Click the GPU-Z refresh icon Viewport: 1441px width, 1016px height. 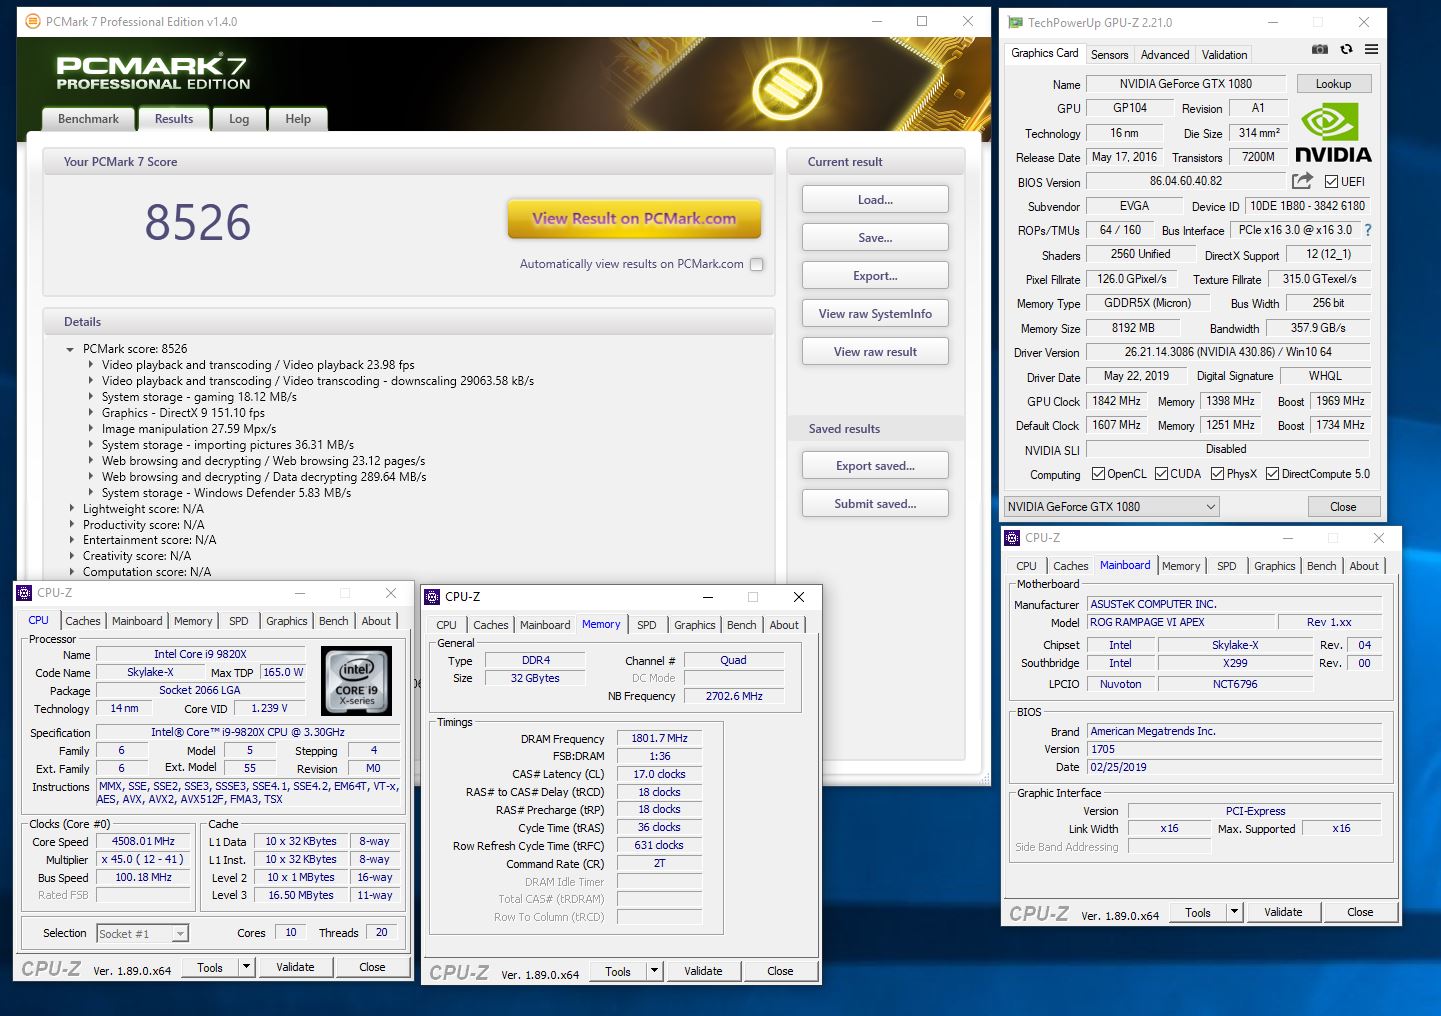[x=1346, y=50]
